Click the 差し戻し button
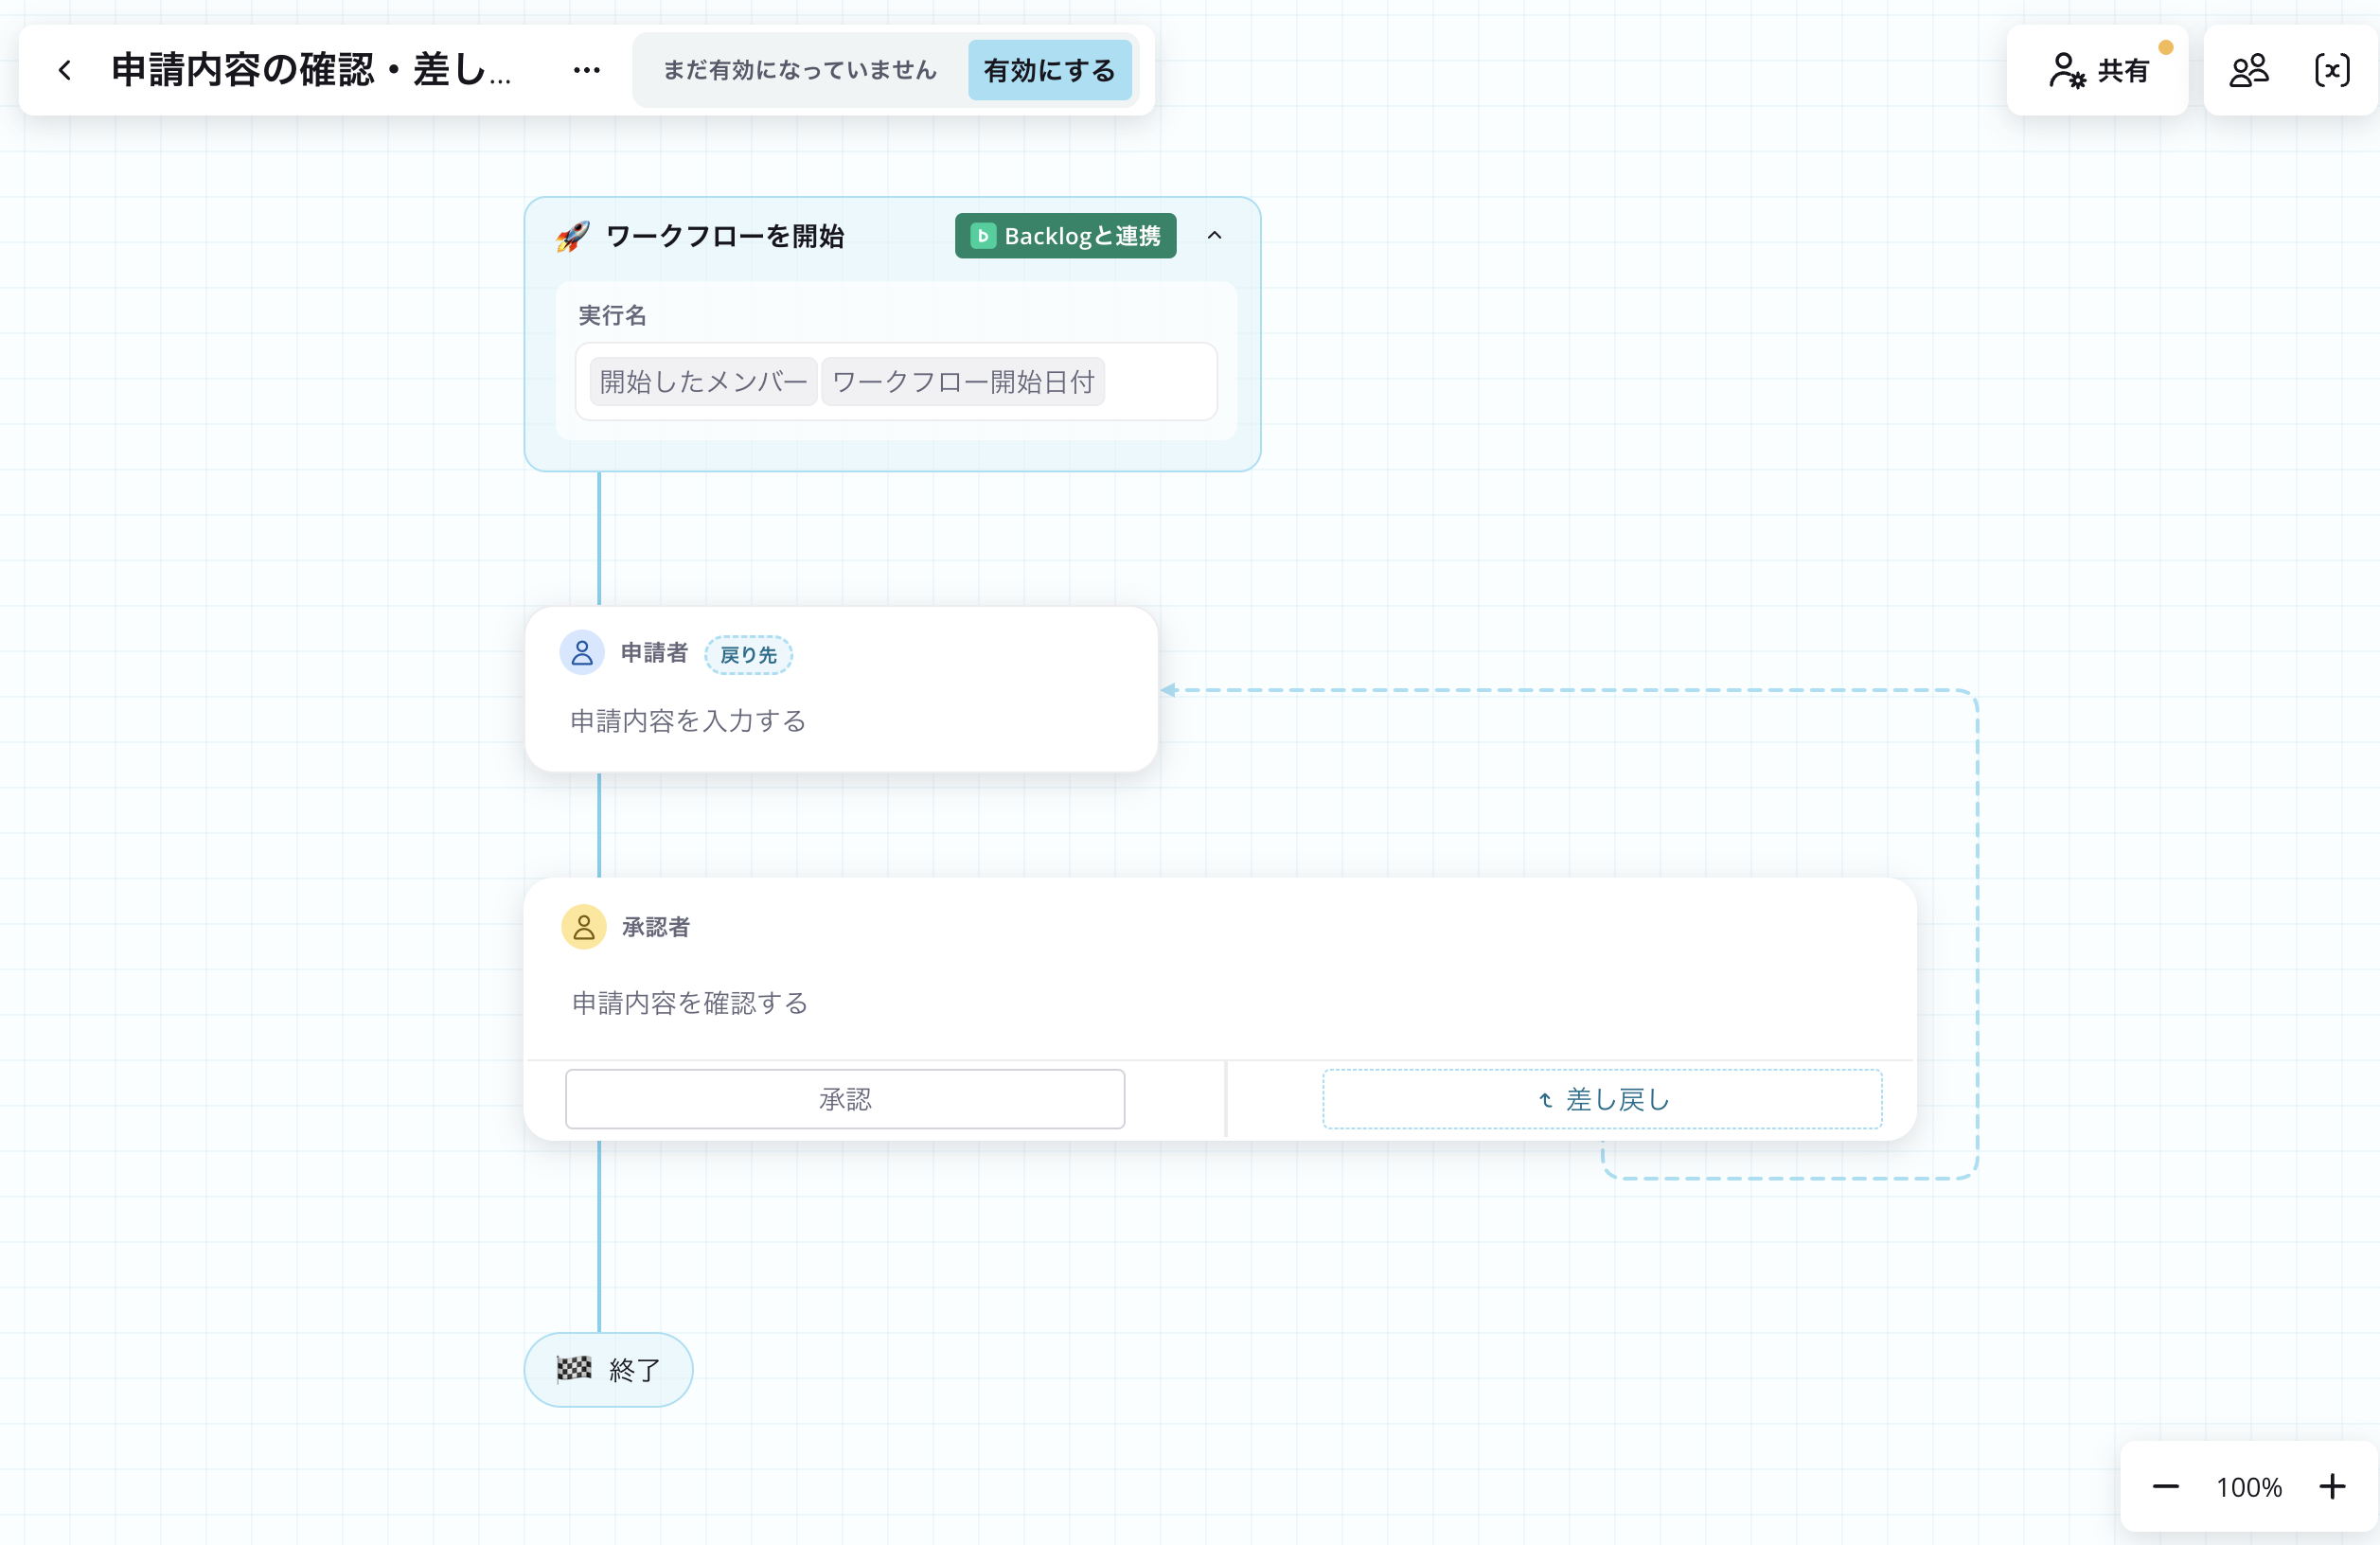Image resolution: width=2380 pixels, height=1545 pixels. point(1602,1099)
